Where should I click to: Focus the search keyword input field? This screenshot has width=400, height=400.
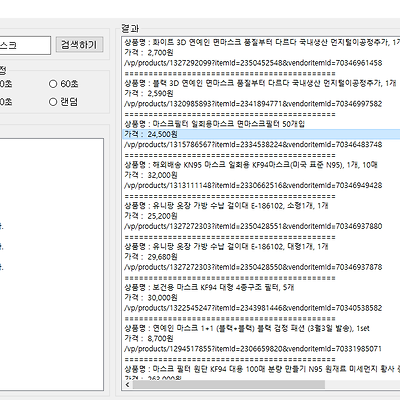pos(25,45)
